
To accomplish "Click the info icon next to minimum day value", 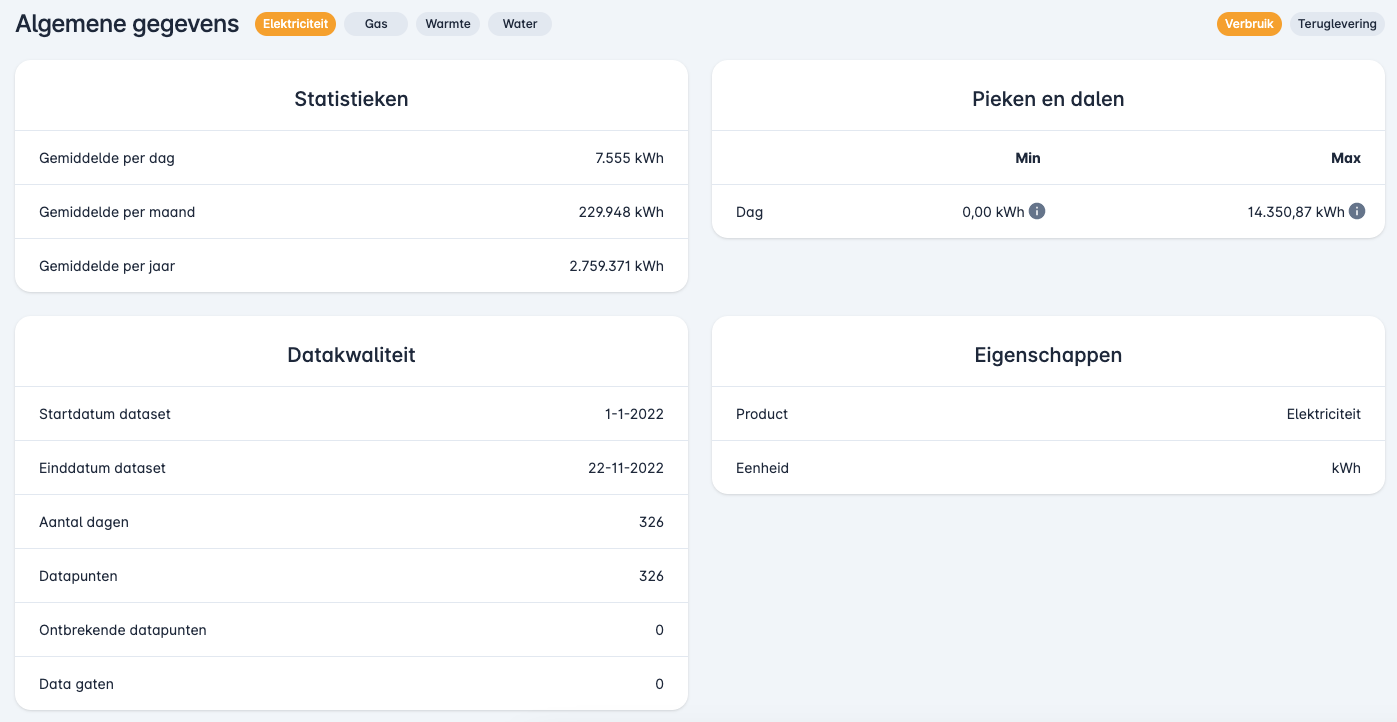I will (x=1037, y=211).
